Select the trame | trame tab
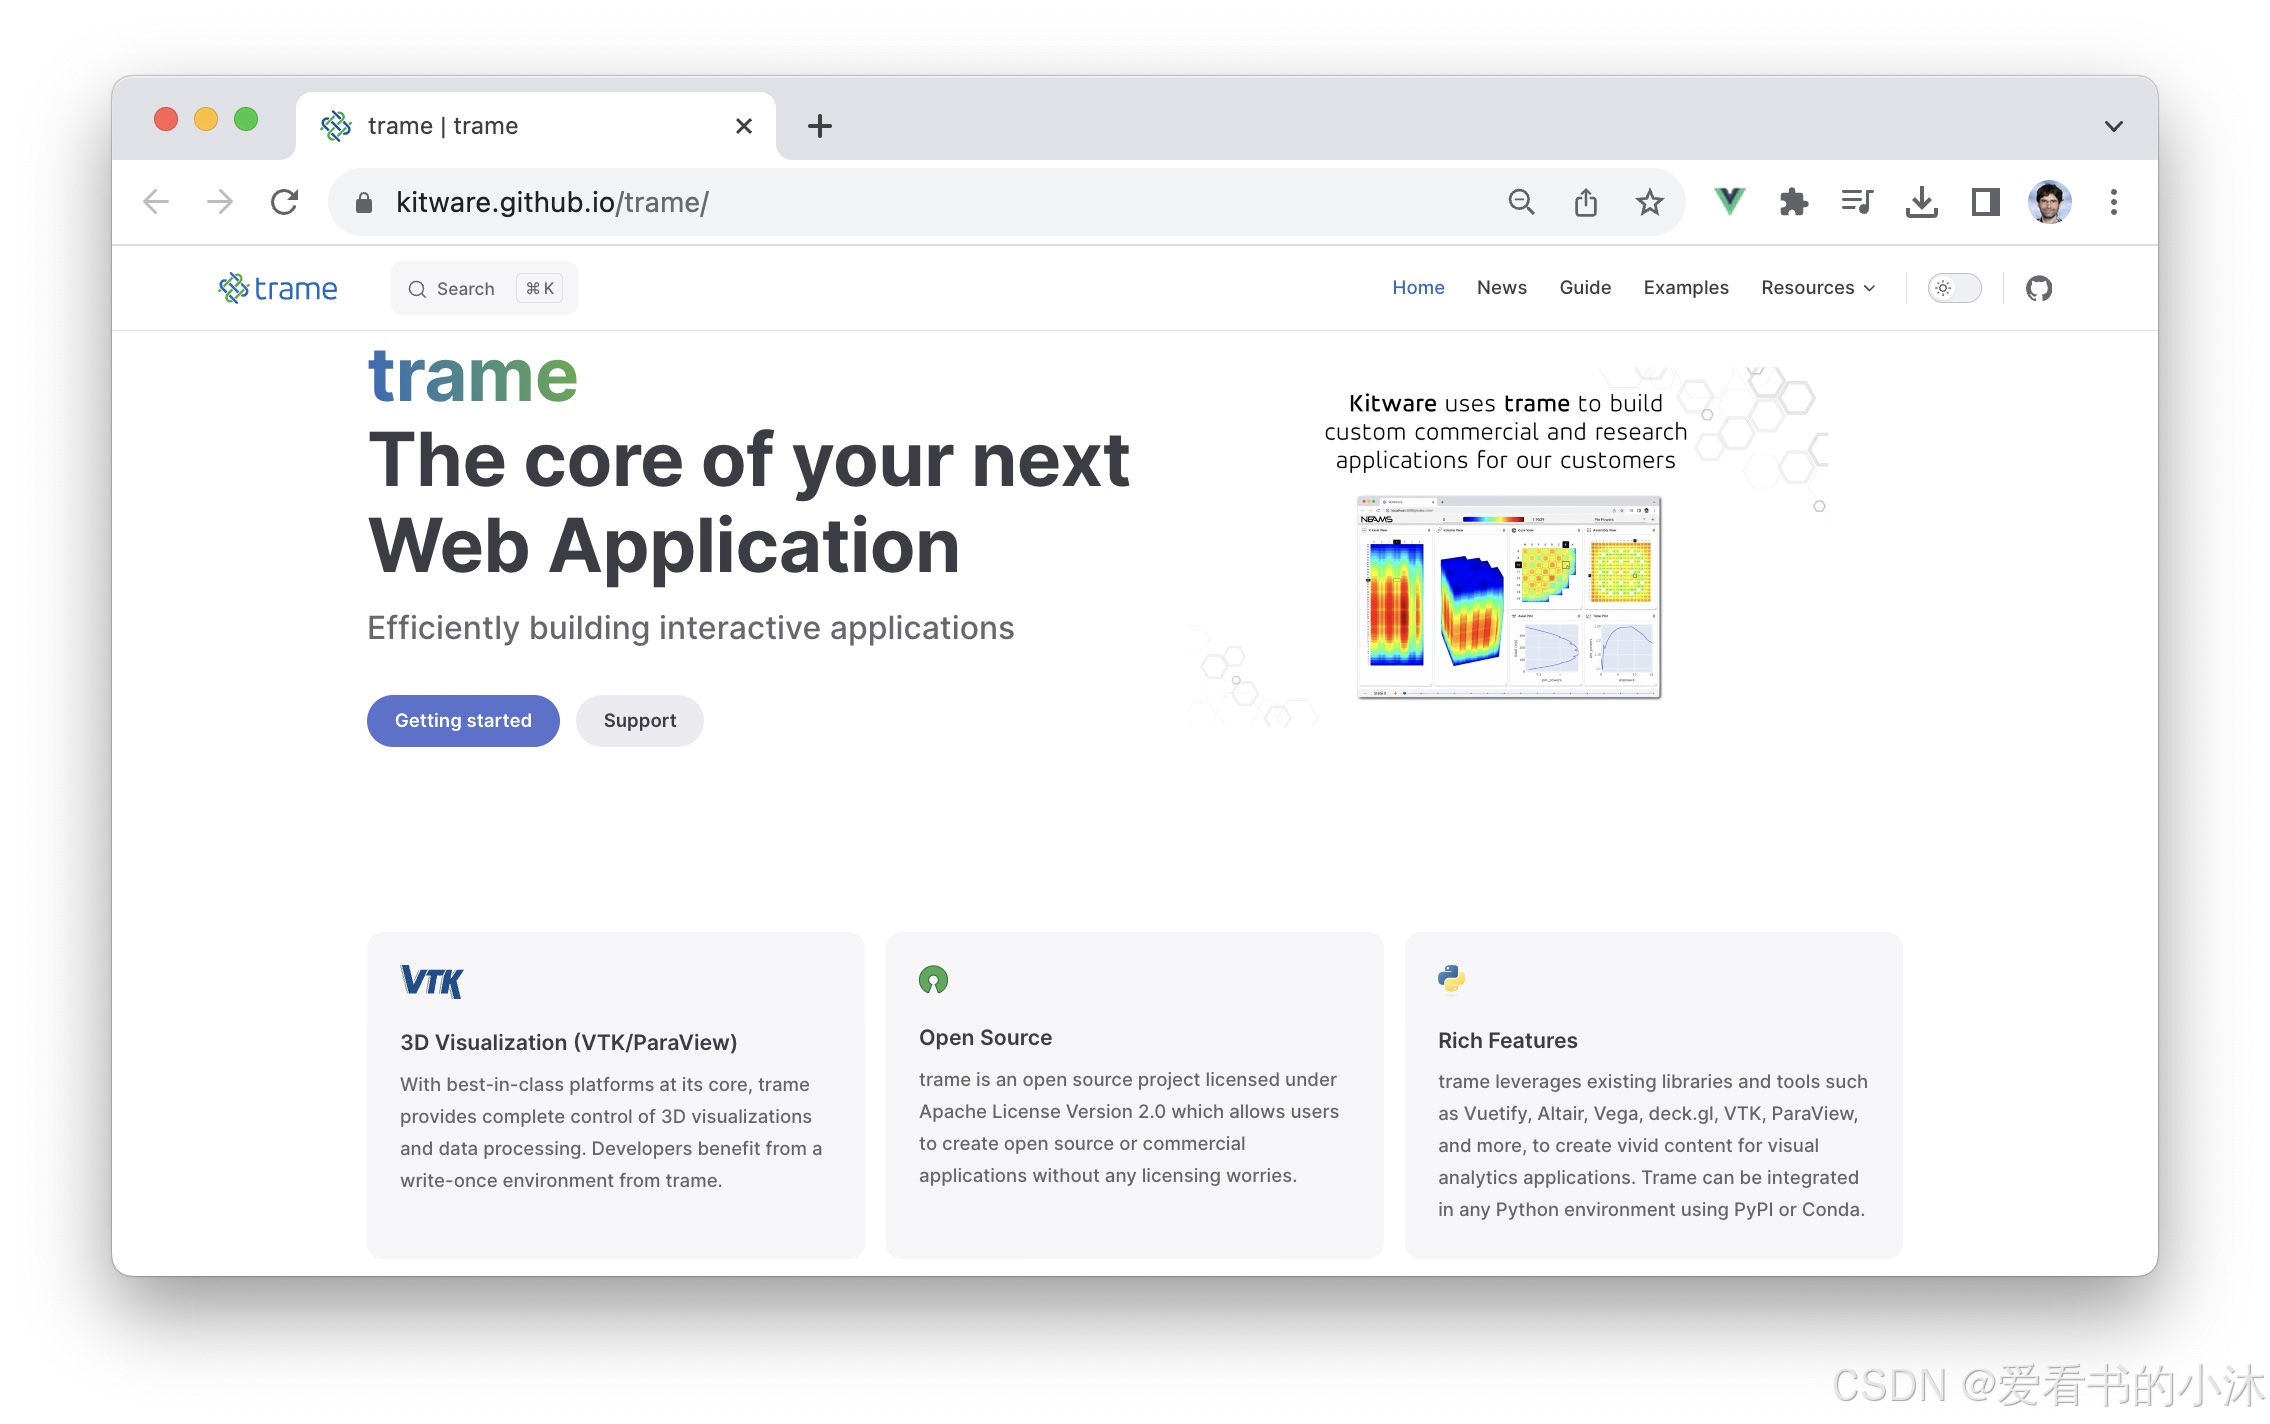Viewport: 2270px width, 1424px height. tap(535, 126)
